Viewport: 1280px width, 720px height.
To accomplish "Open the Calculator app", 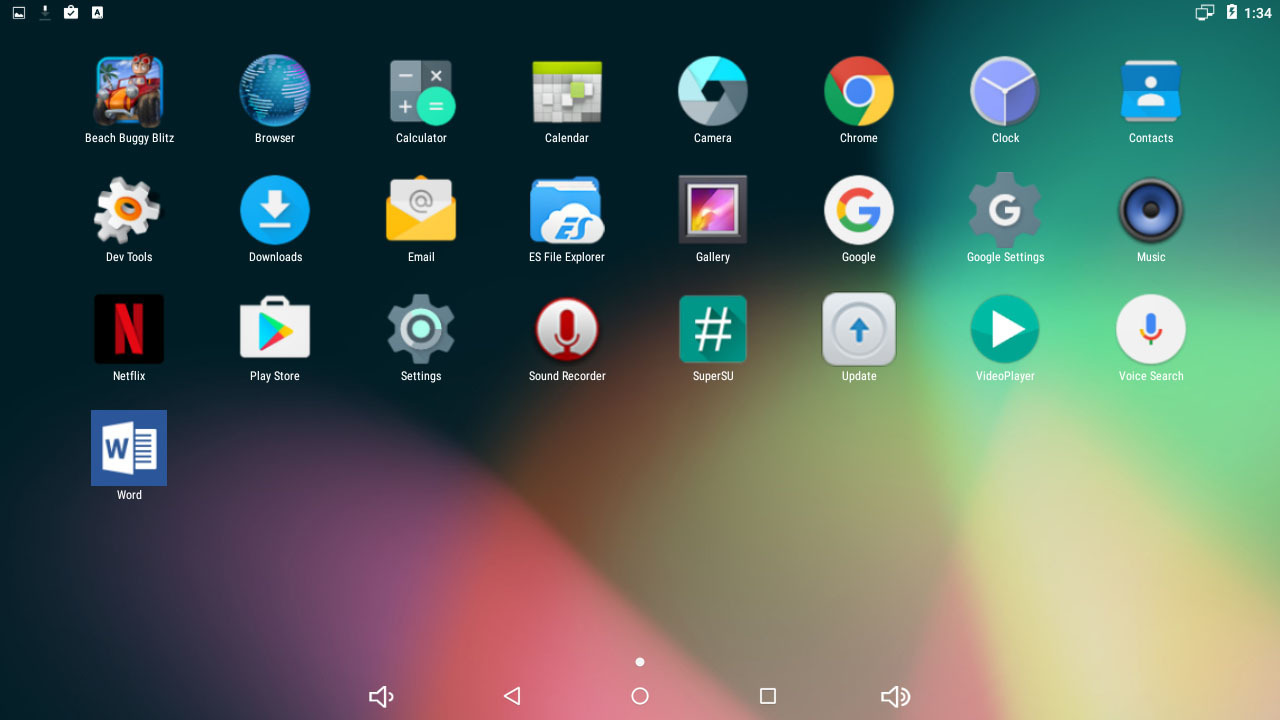I will [x=421, y=91].
